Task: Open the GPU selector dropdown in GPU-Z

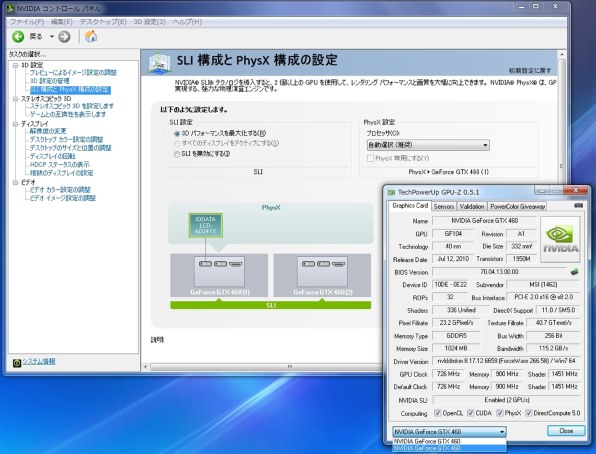Action: pyautogui.click(x=449, y=432)
